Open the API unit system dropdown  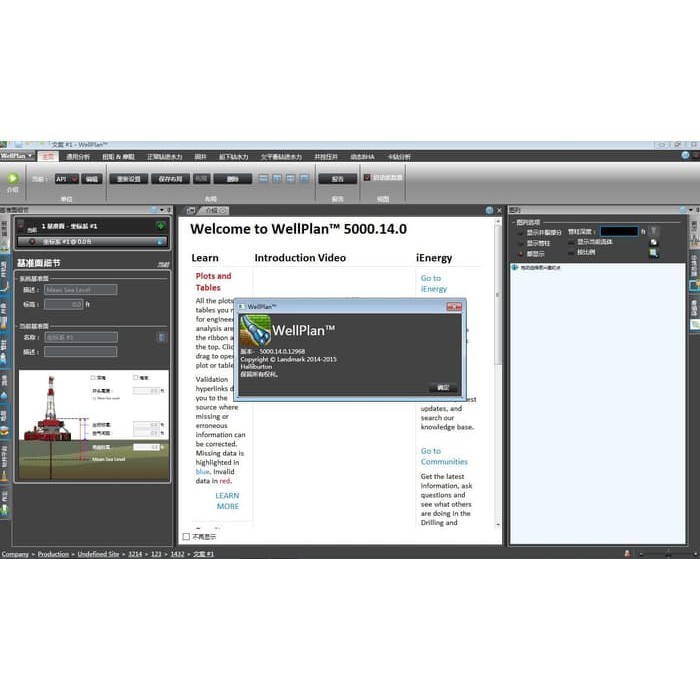tap(67, 179)
